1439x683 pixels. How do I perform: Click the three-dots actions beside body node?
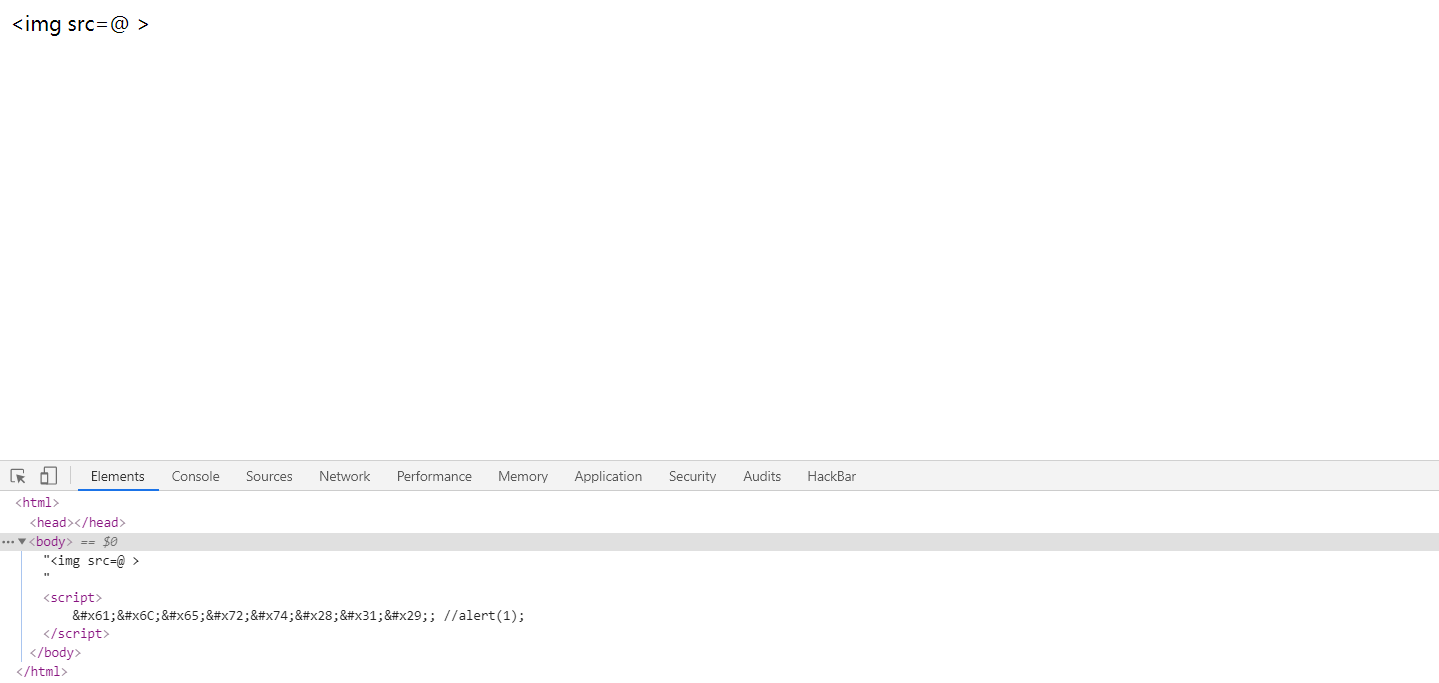coord(8,542)
